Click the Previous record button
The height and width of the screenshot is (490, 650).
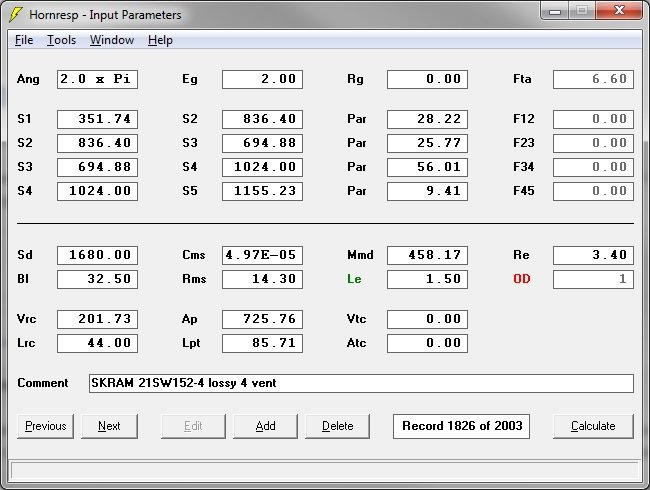[x=46, y=426]
